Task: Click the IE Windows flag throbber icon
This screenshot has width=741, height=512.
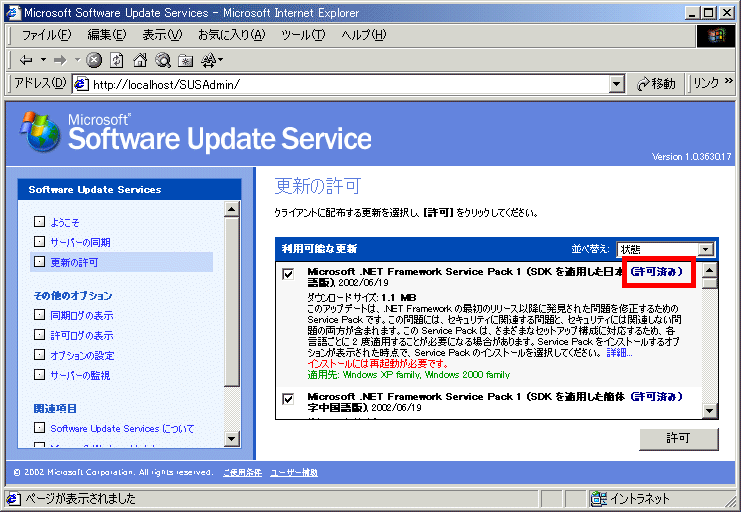Action: coord(715,35)
